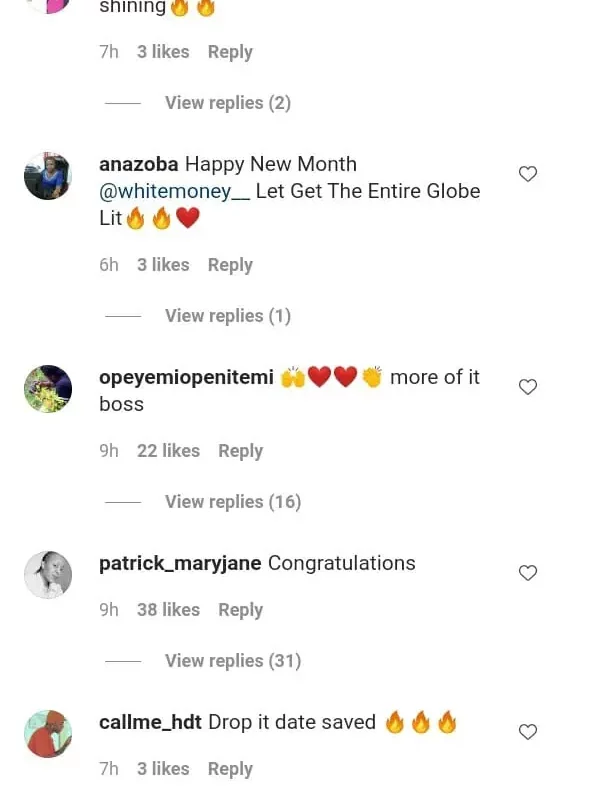Reply to opeyemiopenitemi's comment
The width and height of the screenshot is (600, 800).
(x=240, y=451)
